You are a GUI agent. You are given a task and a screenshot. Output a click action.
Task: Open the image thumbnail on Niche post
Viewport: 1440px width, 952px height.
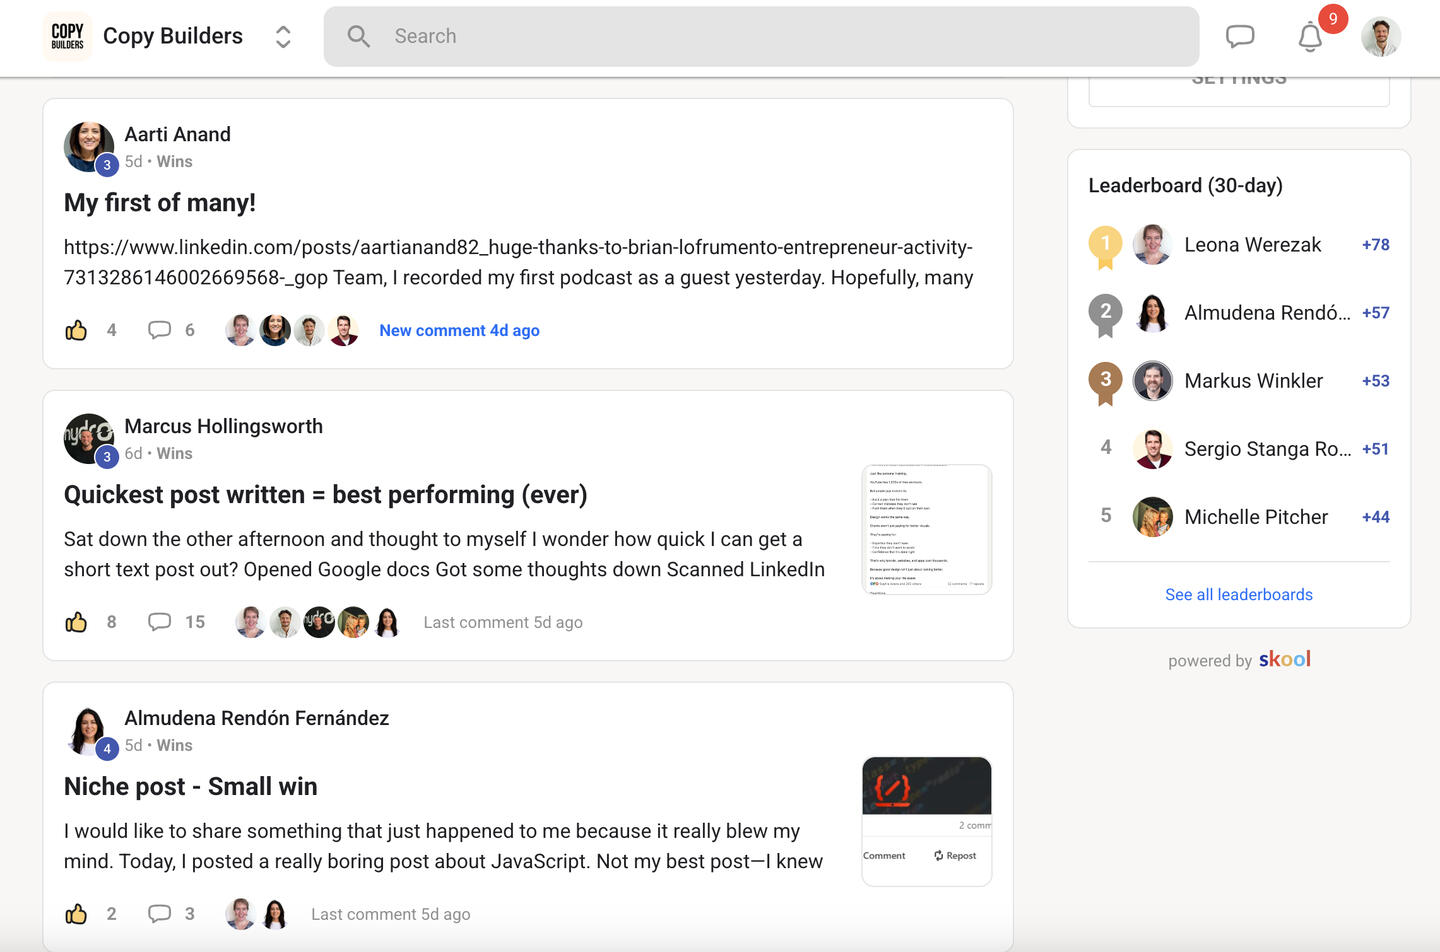click(926, 821)
